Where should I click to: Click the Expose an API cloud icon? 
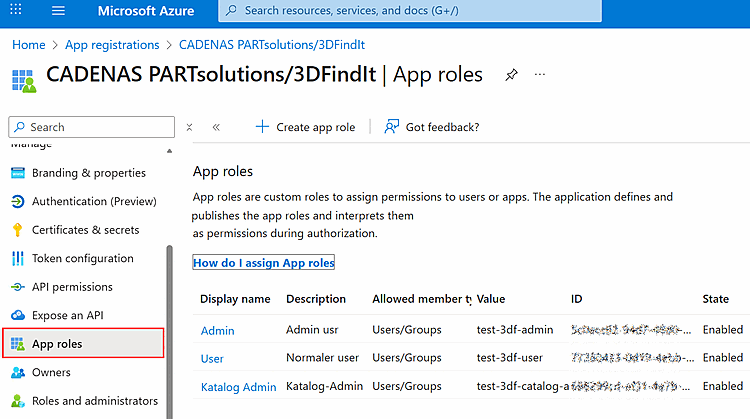pyautogui.click(x=18, y=315)
